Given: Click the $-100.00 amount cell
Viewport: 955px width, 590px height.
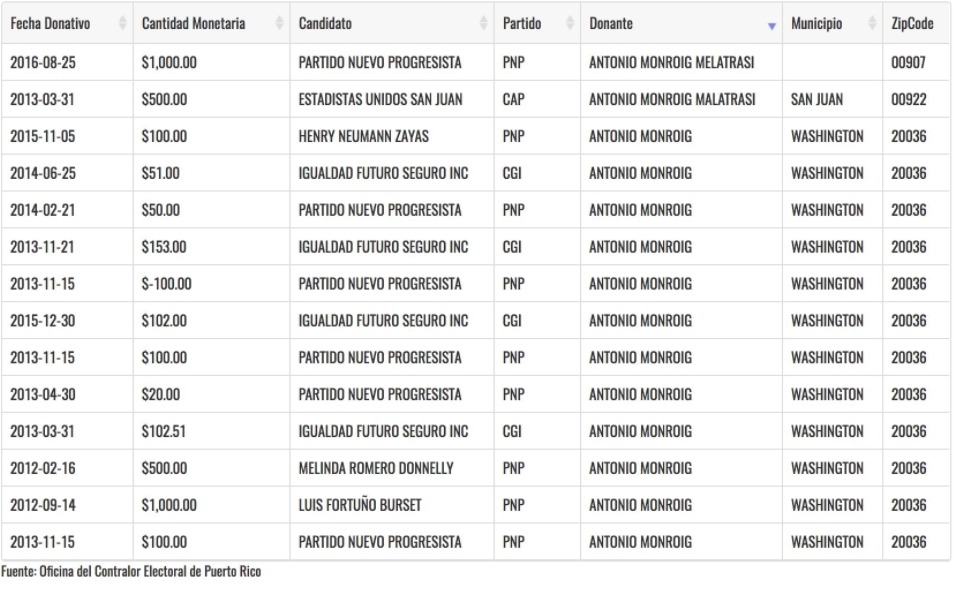Looking at the screenshot, I should (x=211, y=284).
